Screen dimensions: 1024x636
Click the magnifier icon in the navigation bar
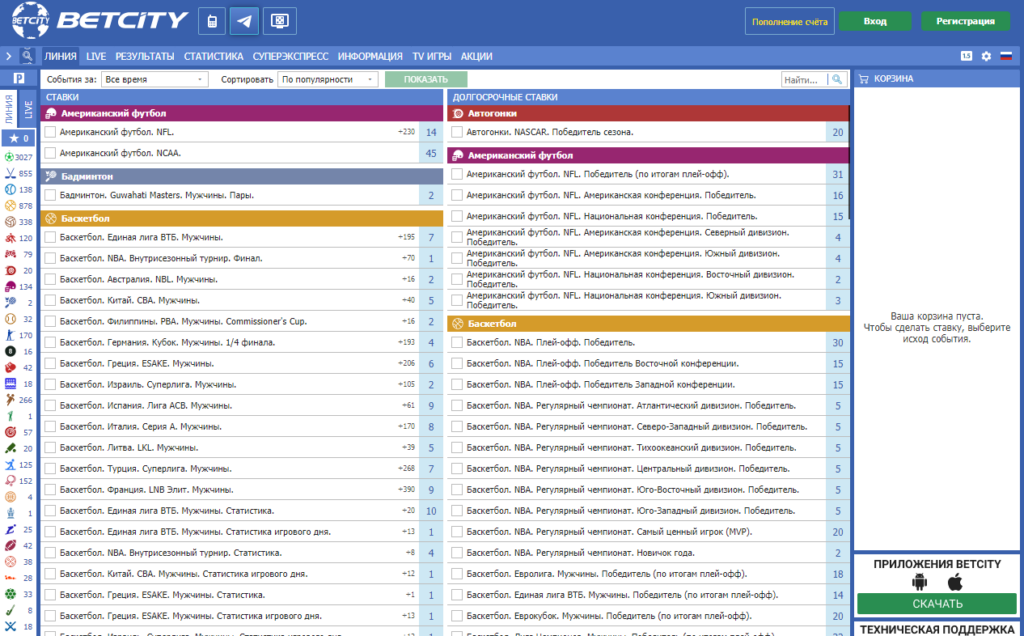coord(27,56)
